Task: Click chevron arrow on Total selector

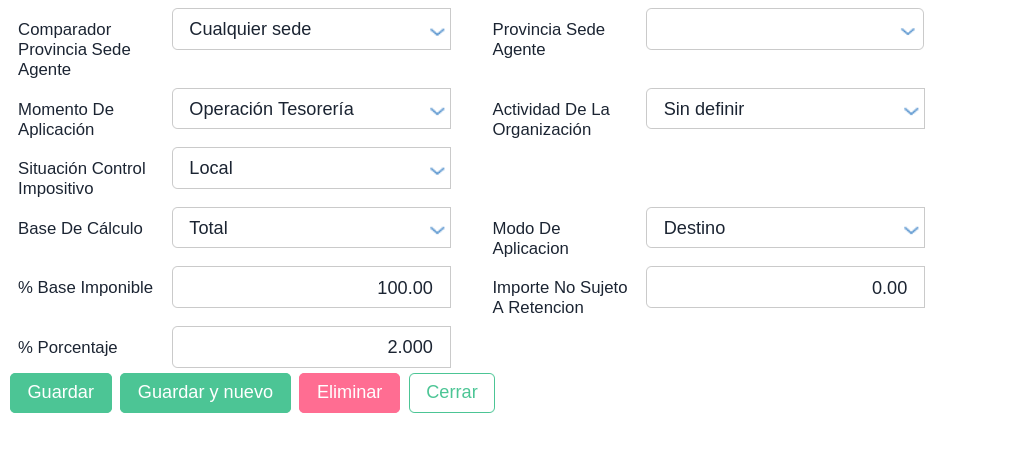Action: pyautogui.click(x=437, y=230)
